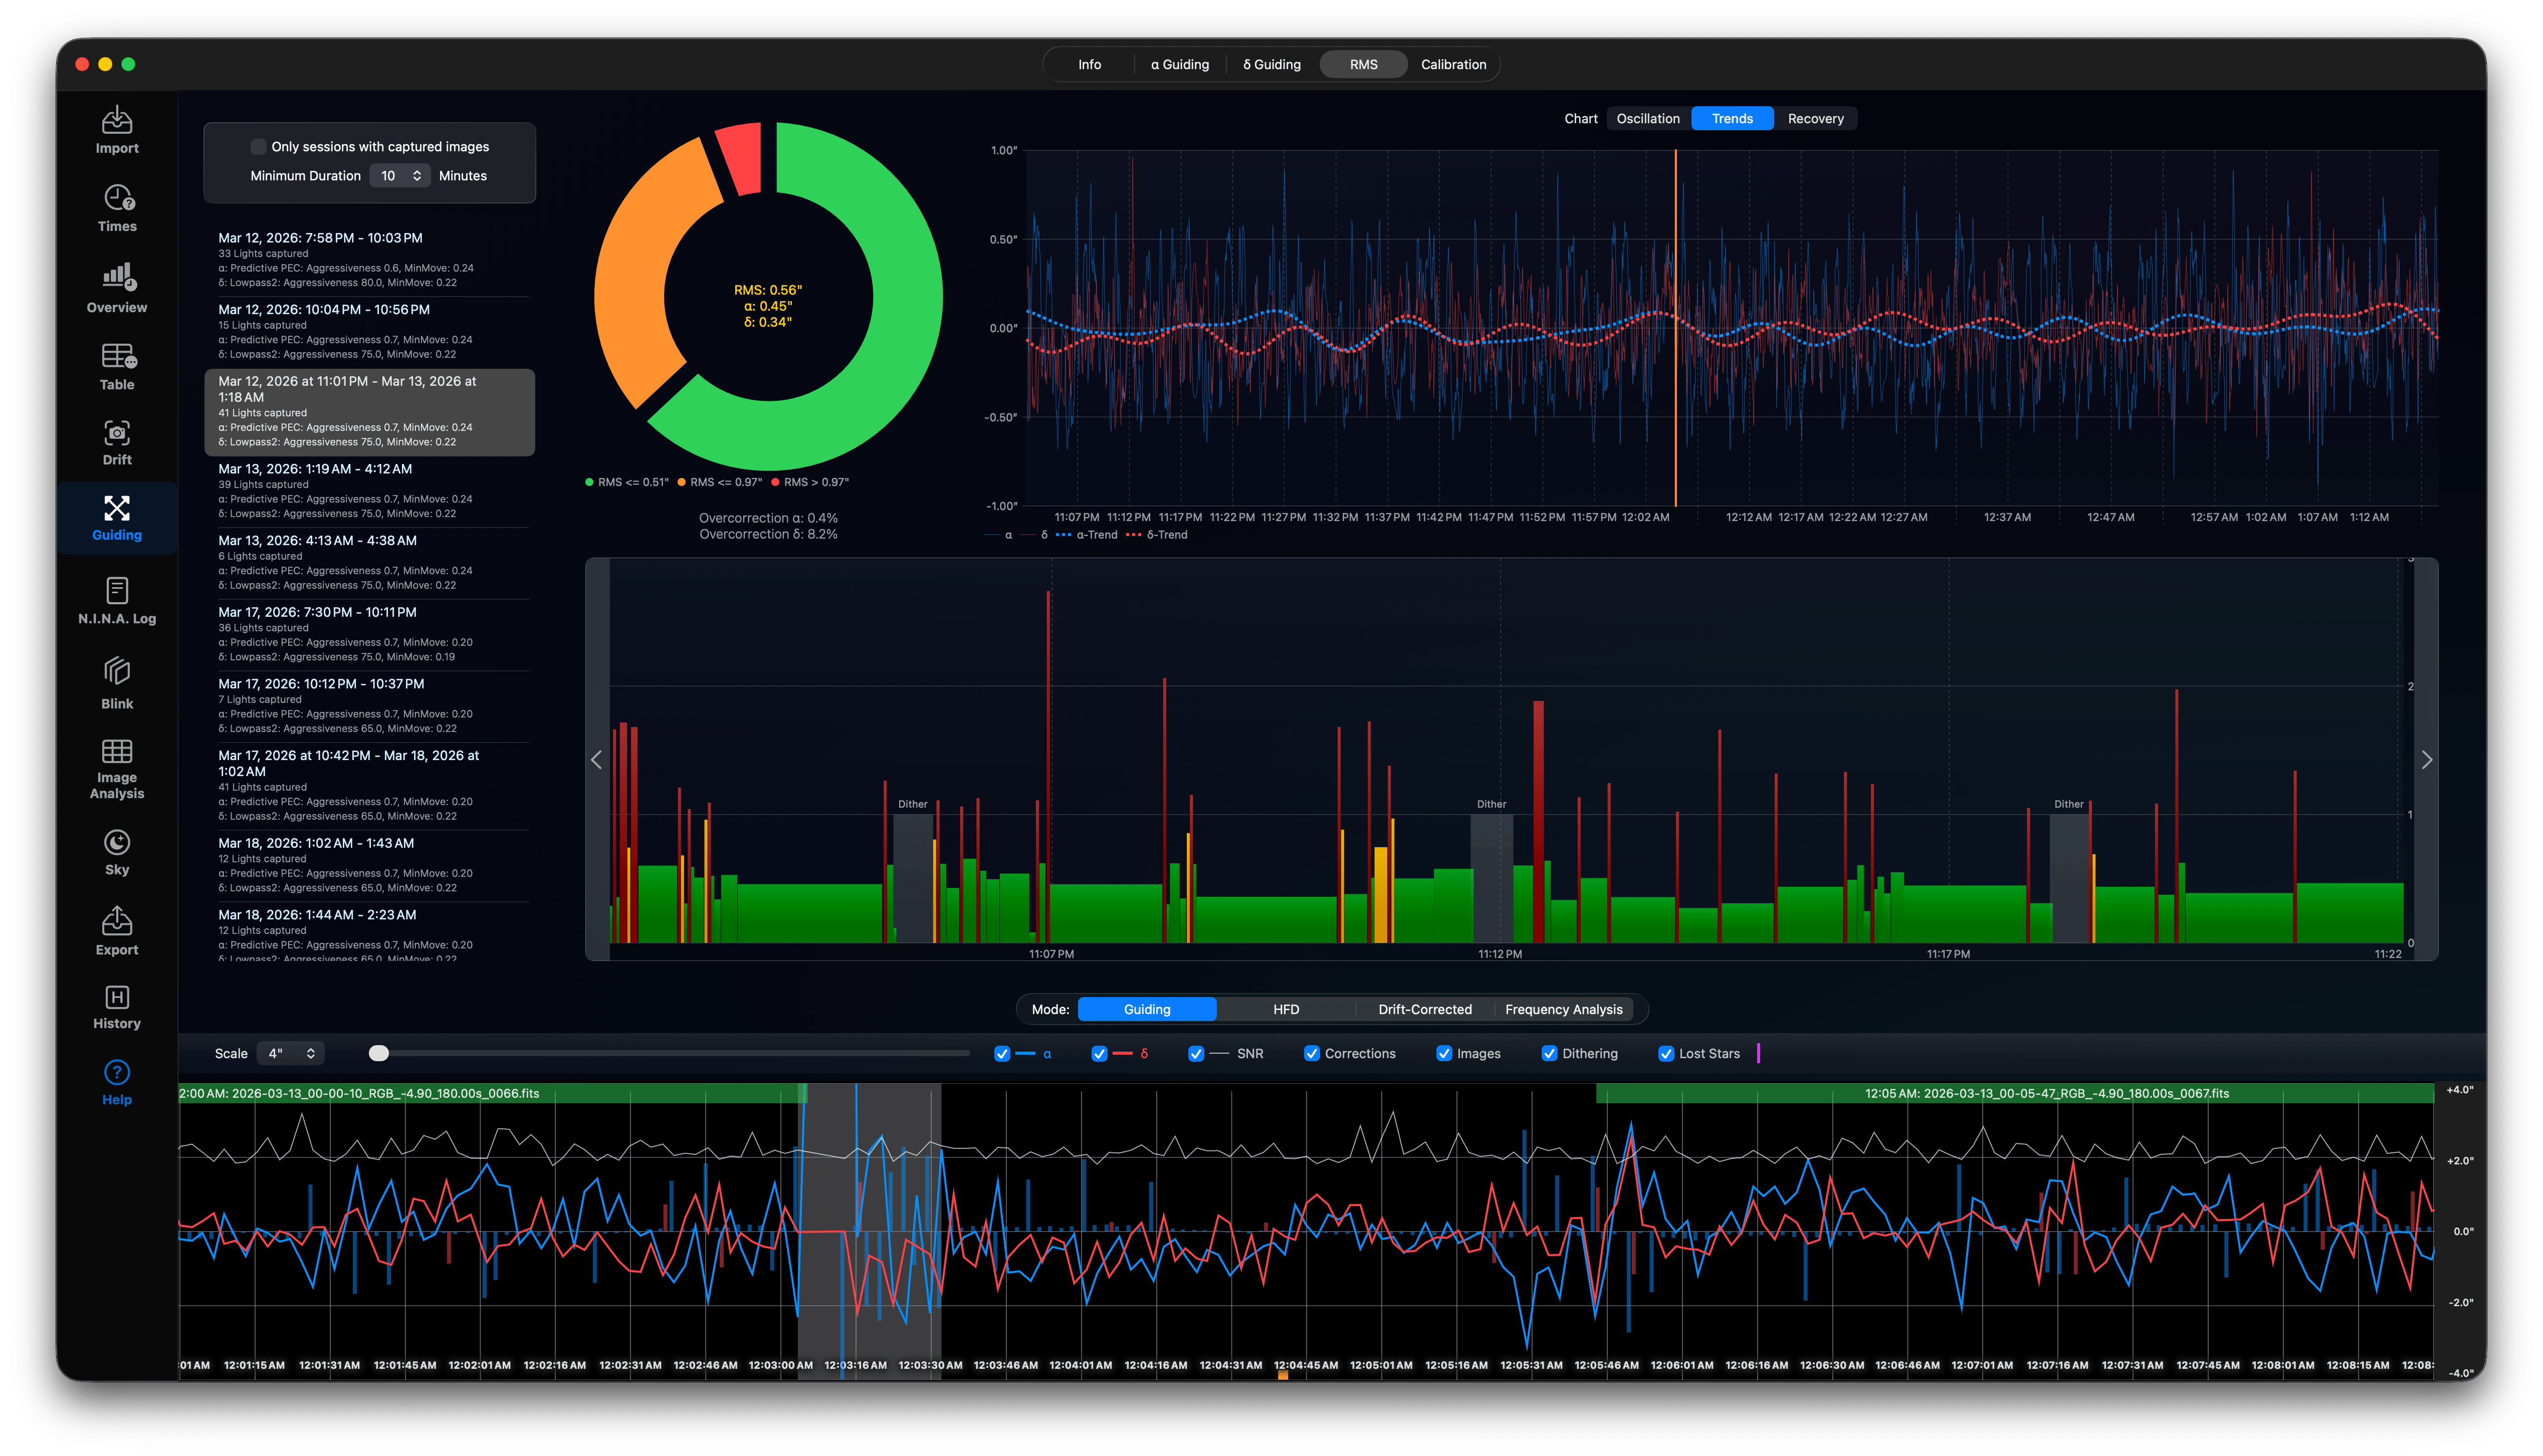Toggle Only sessions with captured images
The height and width of the screenshot is (1456, 2543).
tap(258, 147)
